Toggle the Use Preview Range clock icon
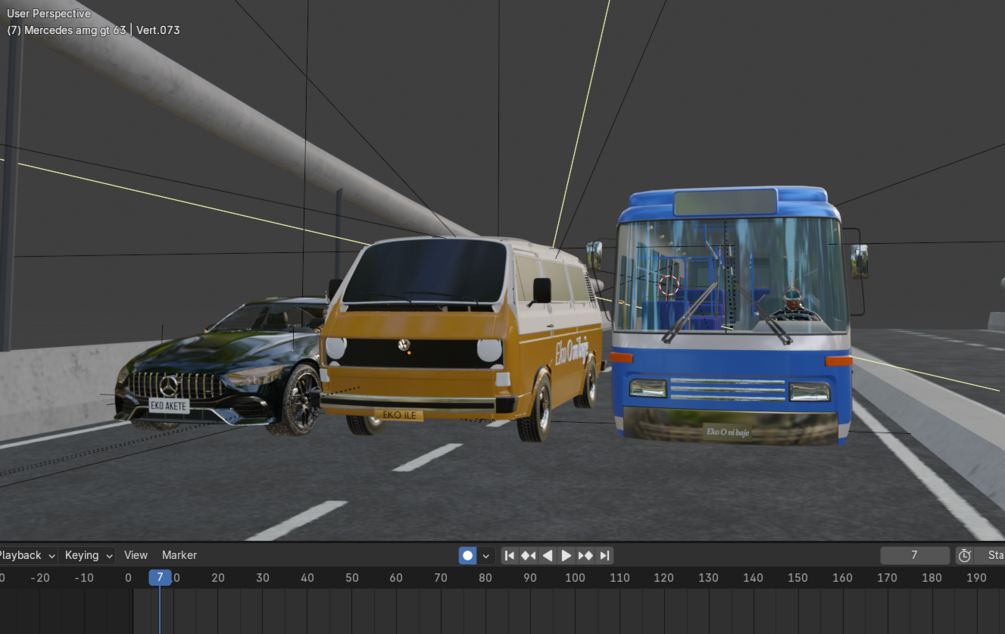This screenshot has width=1005, height=634. 963,555
